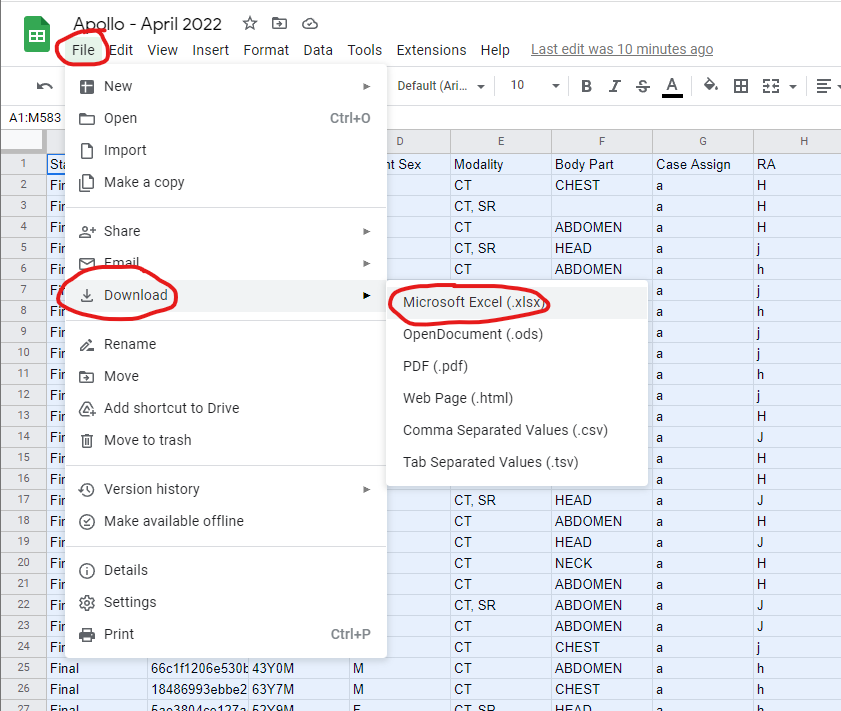The width and height of the screenshot is (841, 711).
Task: Select column E header
Action: point(501,142)
